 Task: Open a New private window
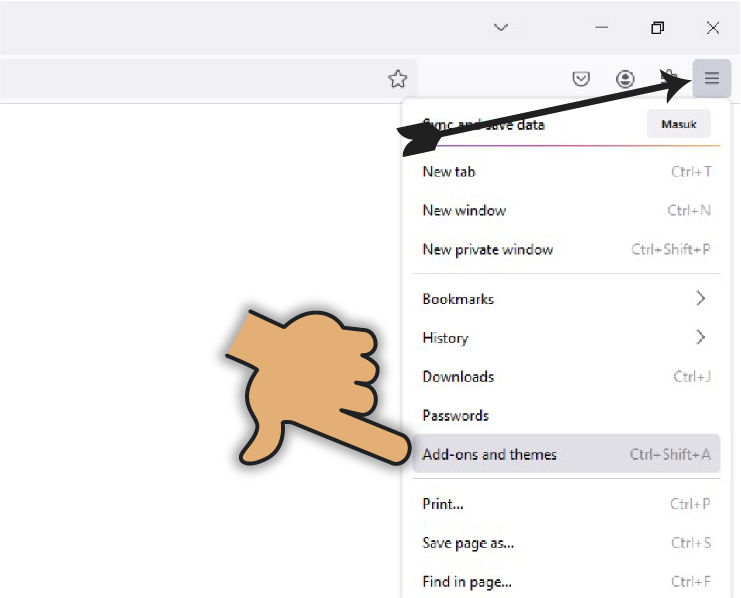tap(487, 250)
